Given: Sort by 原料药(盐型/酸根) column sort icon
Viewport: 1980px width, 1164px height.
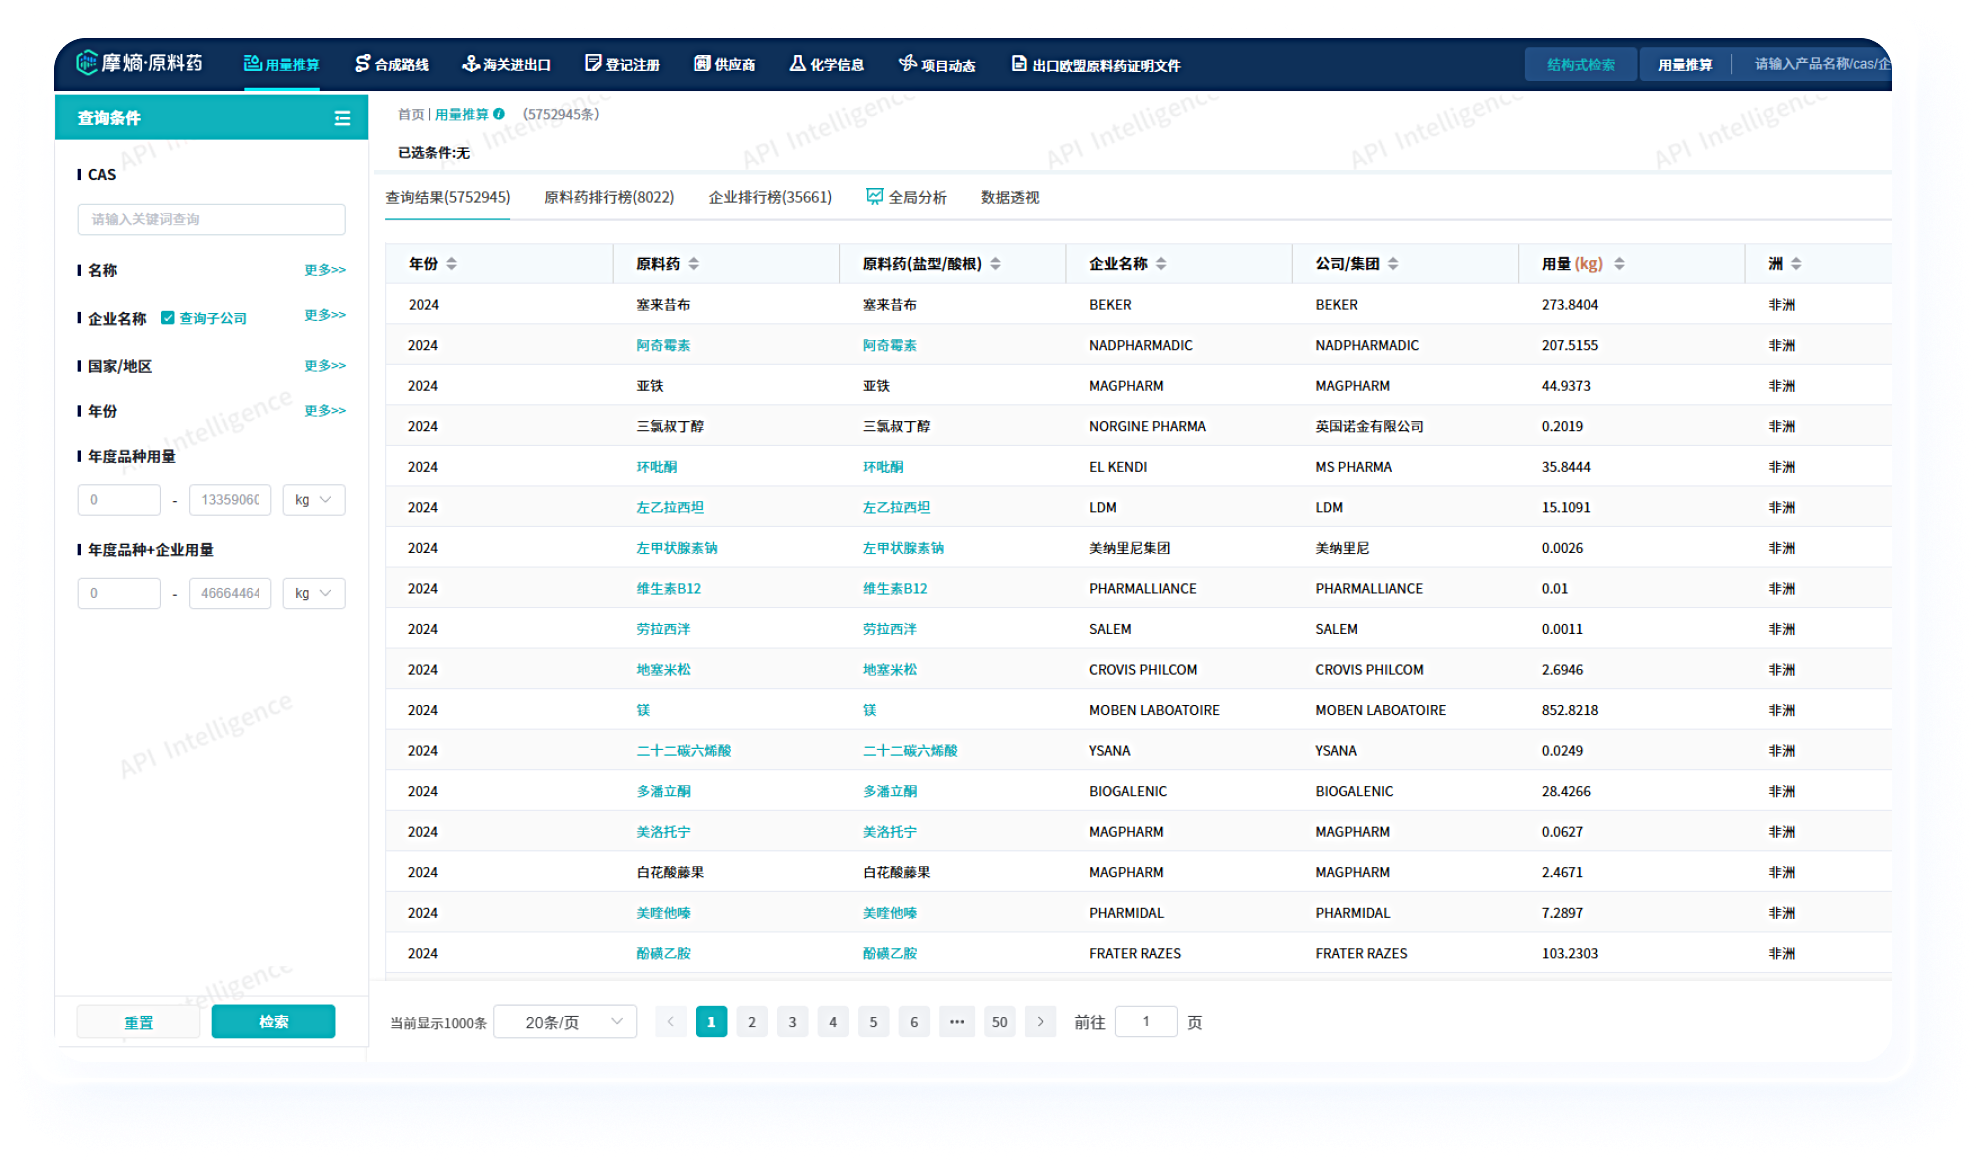Looking at the screenshot, I should 996,264.
